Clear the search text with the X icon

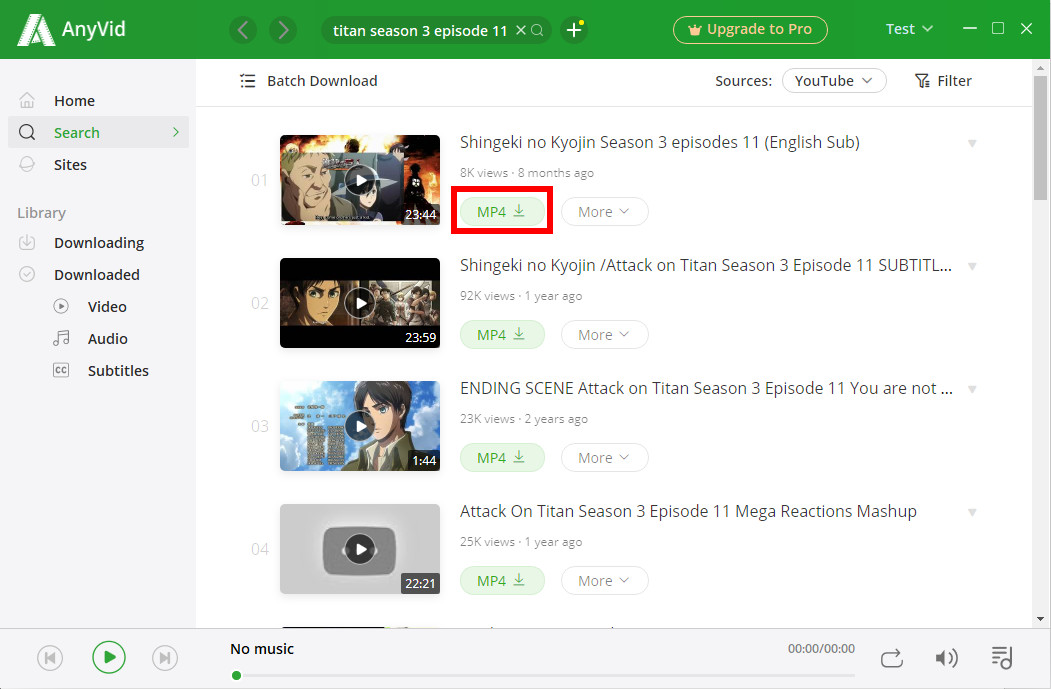tap(521, 30)
